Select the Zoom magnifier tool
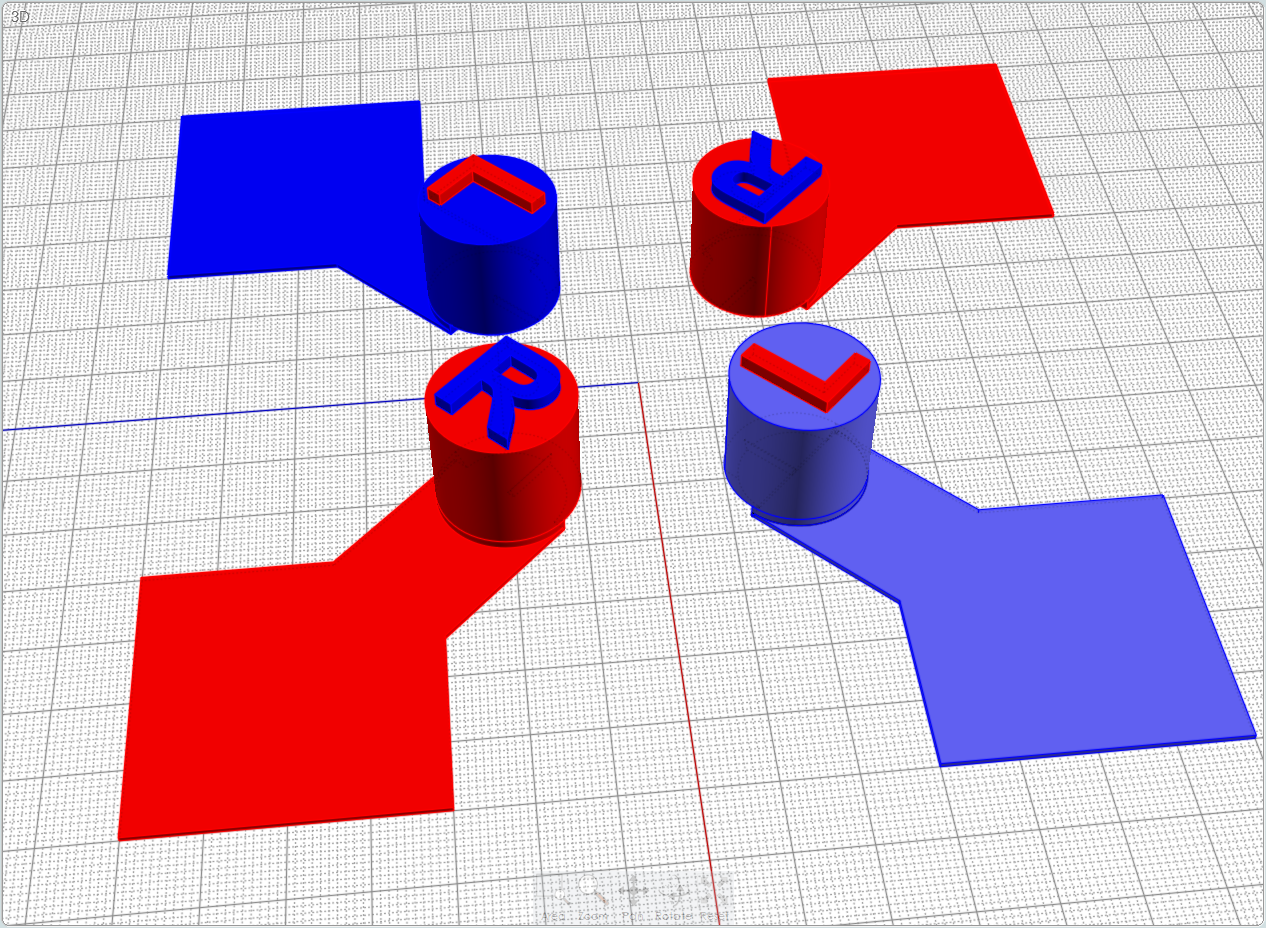This screenshot has height=928, width=1266. [592, 899]
